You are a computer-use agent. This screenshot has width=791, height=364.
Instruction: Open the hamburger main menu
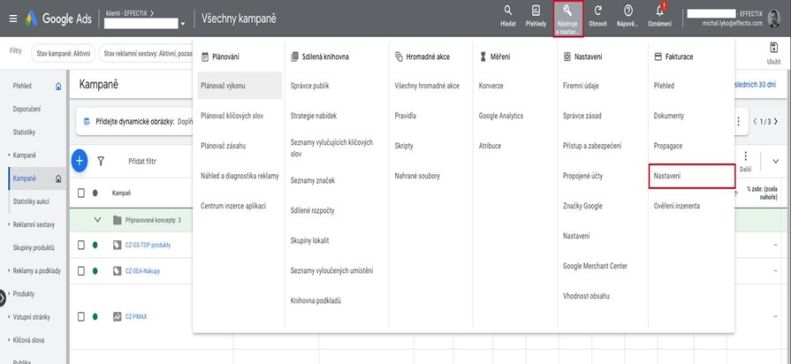tap(13, 19)
